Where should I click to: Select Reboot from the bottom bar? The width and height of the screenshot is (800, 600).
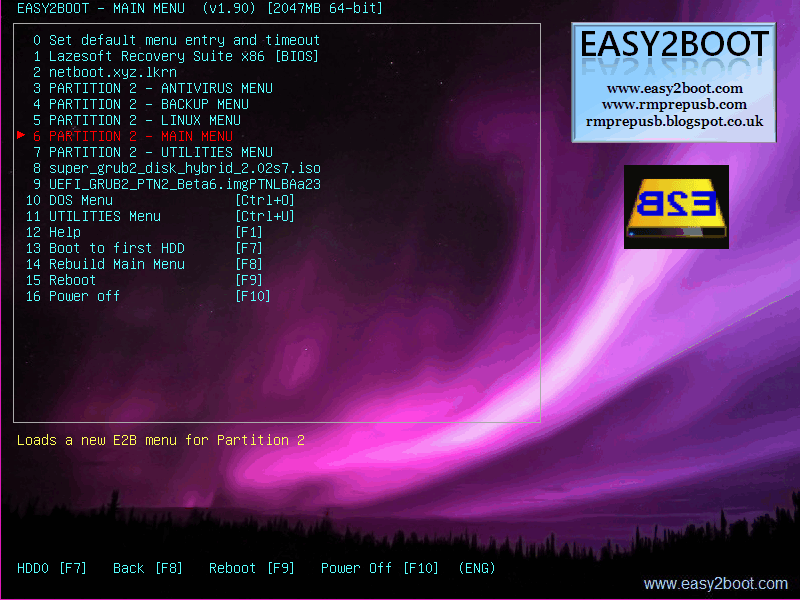[x=251, y=568]
